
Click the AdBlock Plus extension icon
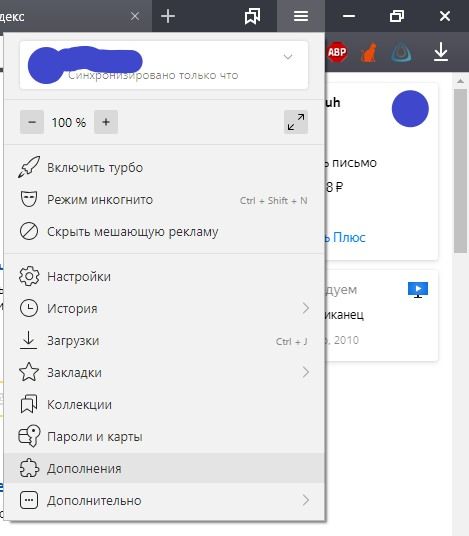click(x=337, y=52)
